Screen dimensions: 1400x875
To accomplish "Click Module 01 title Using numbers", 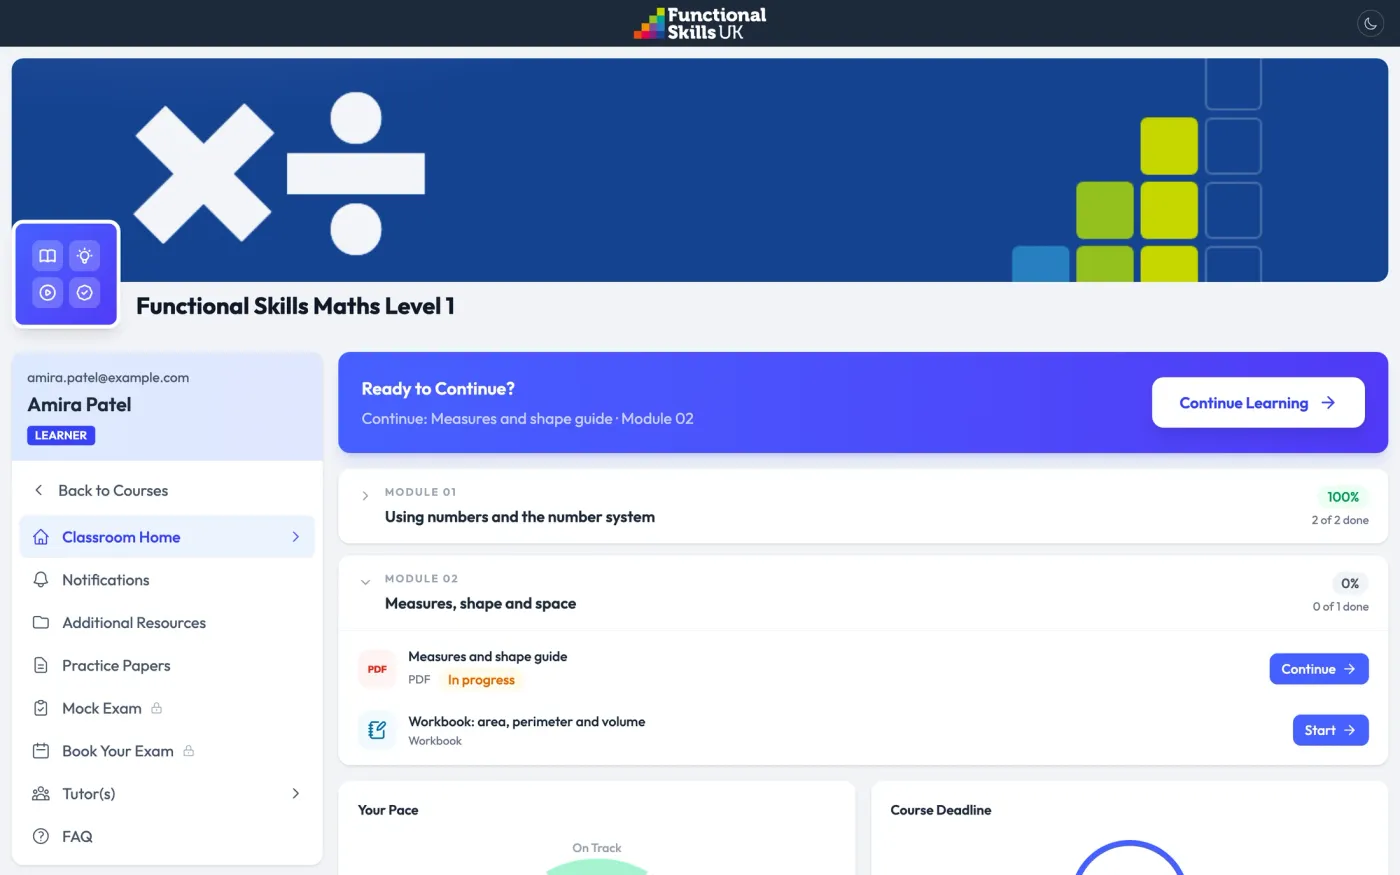I will click(520, 517).
